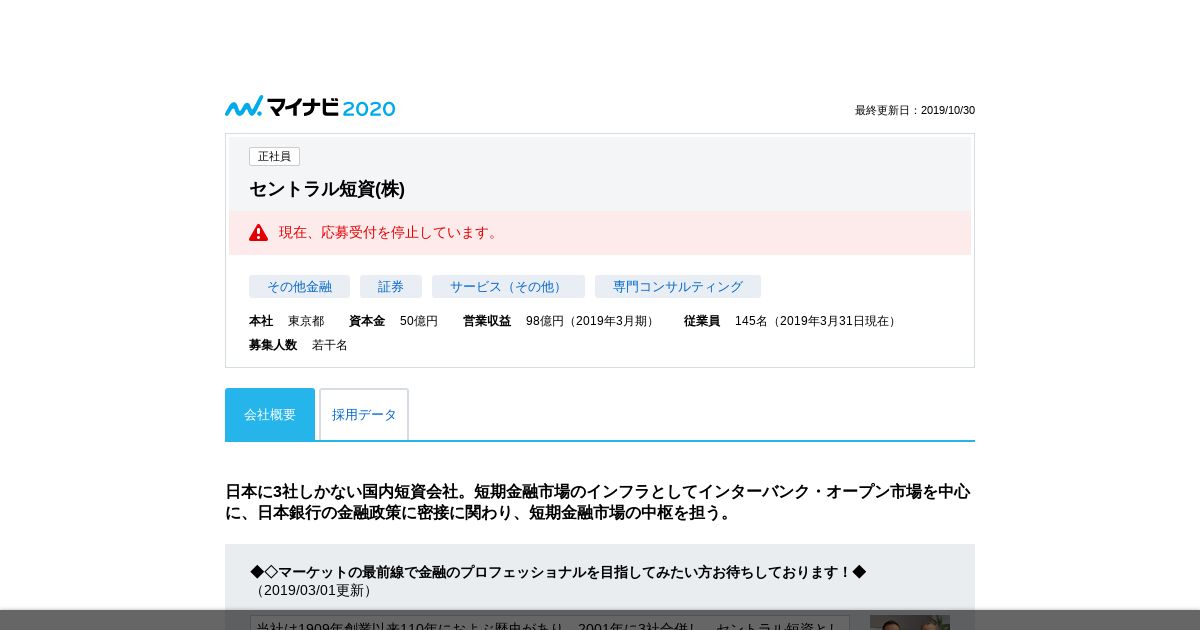Viewport: 1200px width, 630px height.
Task: Click the （2019/03/01更新） date text
Action: 313,590
